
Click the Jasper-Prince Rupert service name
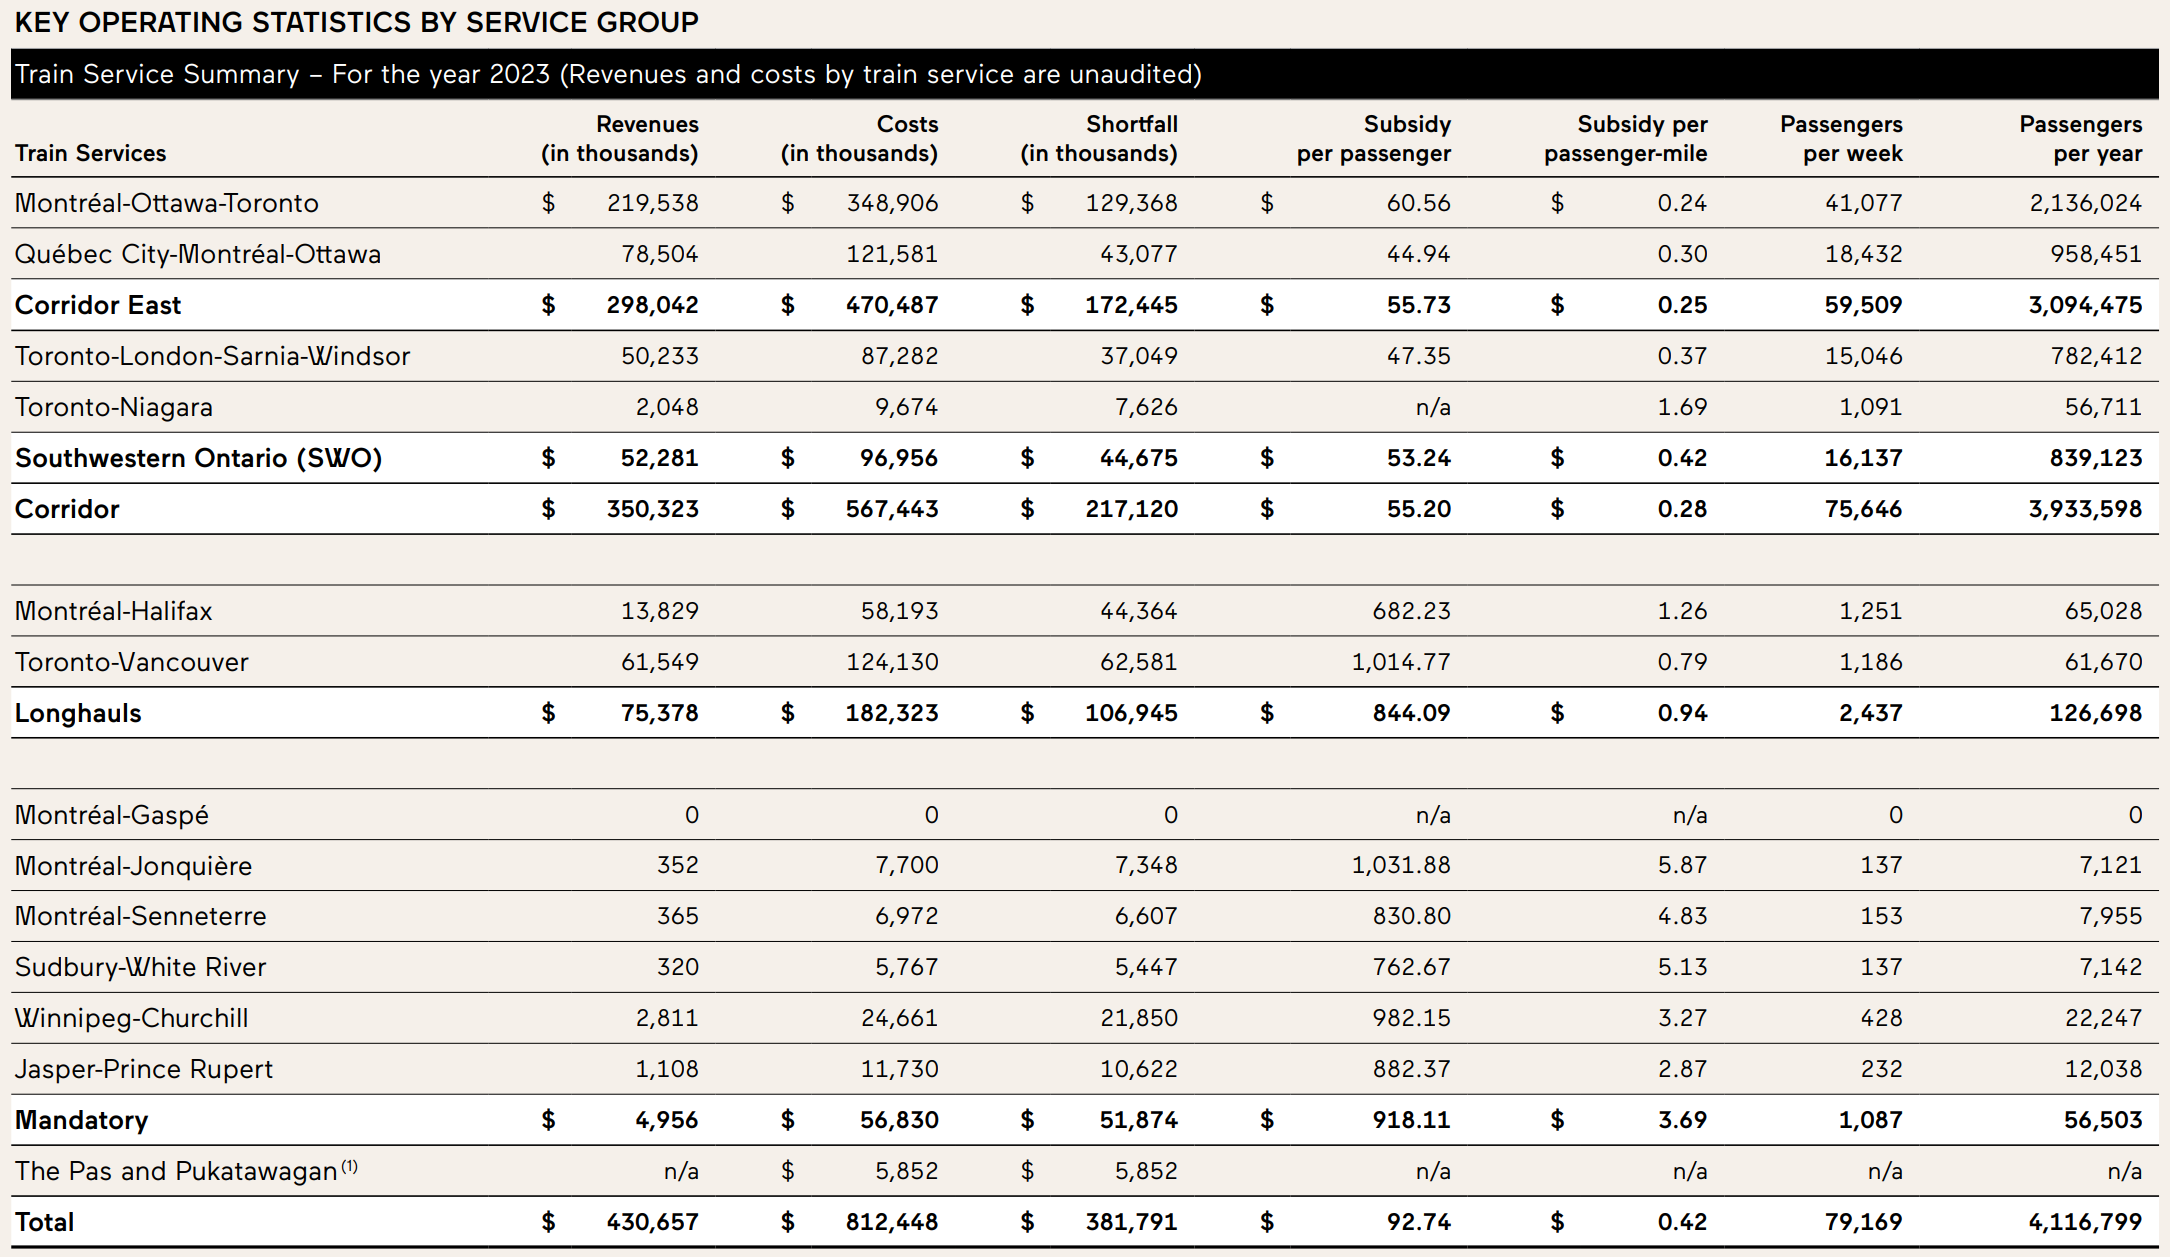144,1069
